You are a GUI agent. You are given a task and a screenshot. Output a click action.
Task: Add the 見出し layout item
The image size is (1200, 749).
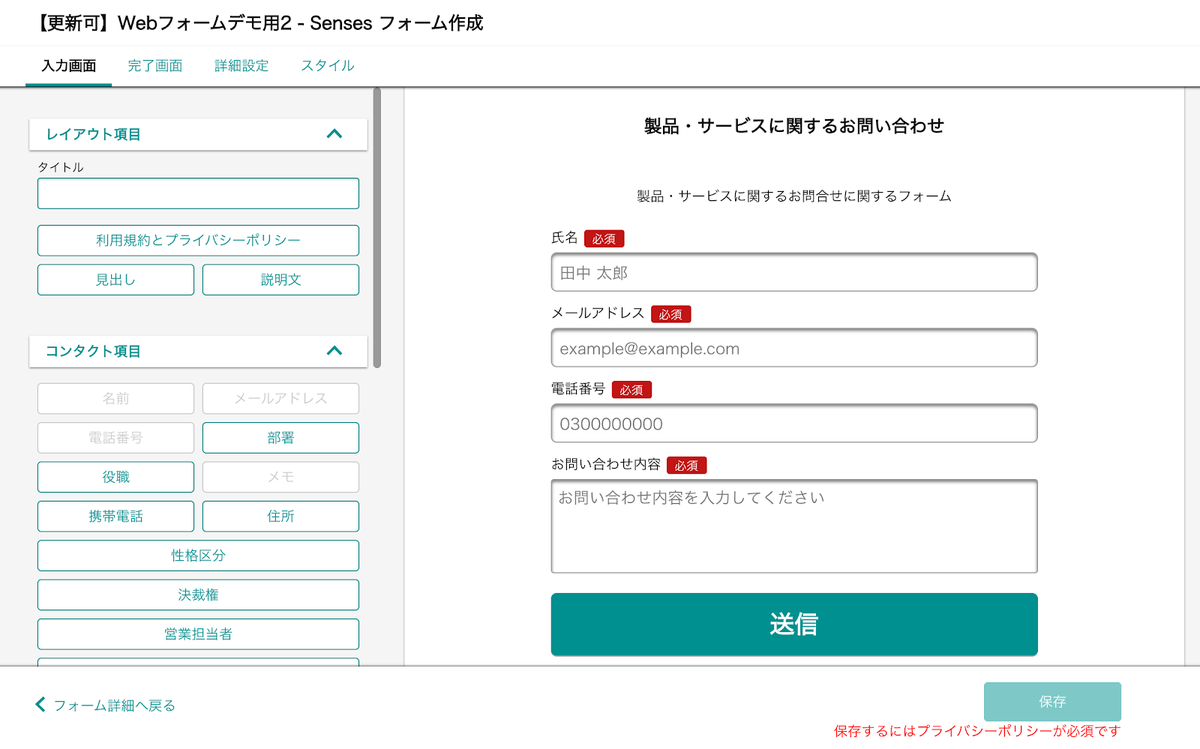(116, 280)
